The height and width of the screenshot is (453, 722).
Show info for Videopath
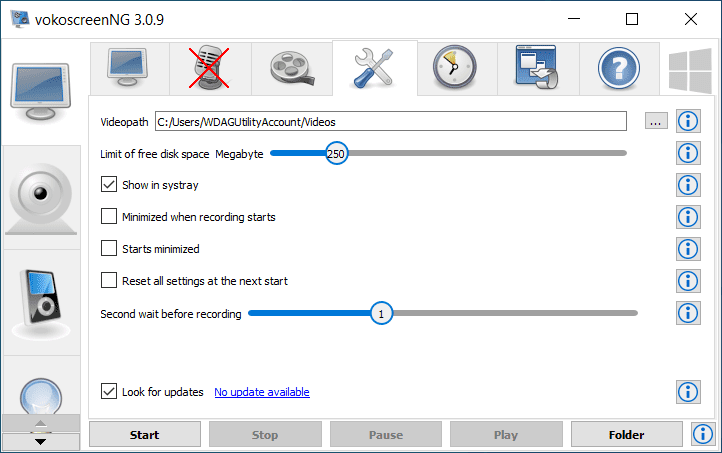coord(688,122)
